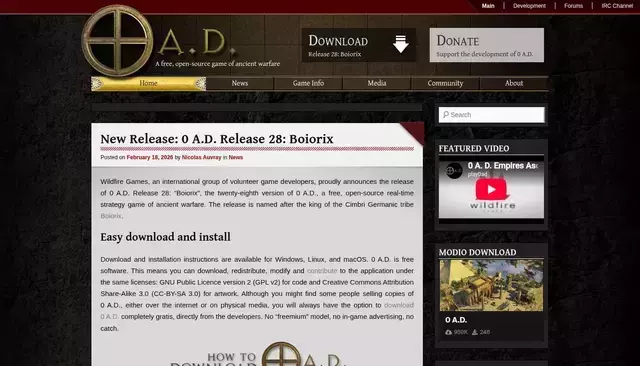Click the Easy download and install heading
Screen dimensions: 640x366
click(x=165, y=237)
